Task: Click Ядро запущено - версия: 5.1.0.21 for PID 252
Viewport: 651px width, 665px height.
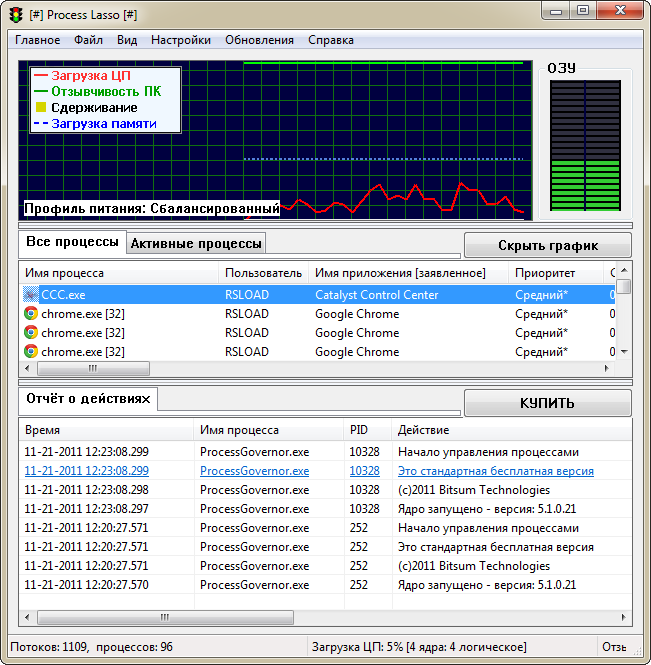Action: pos(487,585)
